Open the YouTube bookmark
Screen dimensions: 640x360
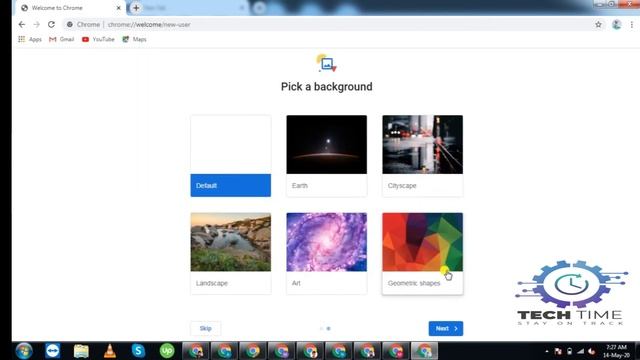pyautogui.click(x=98, y=39)
